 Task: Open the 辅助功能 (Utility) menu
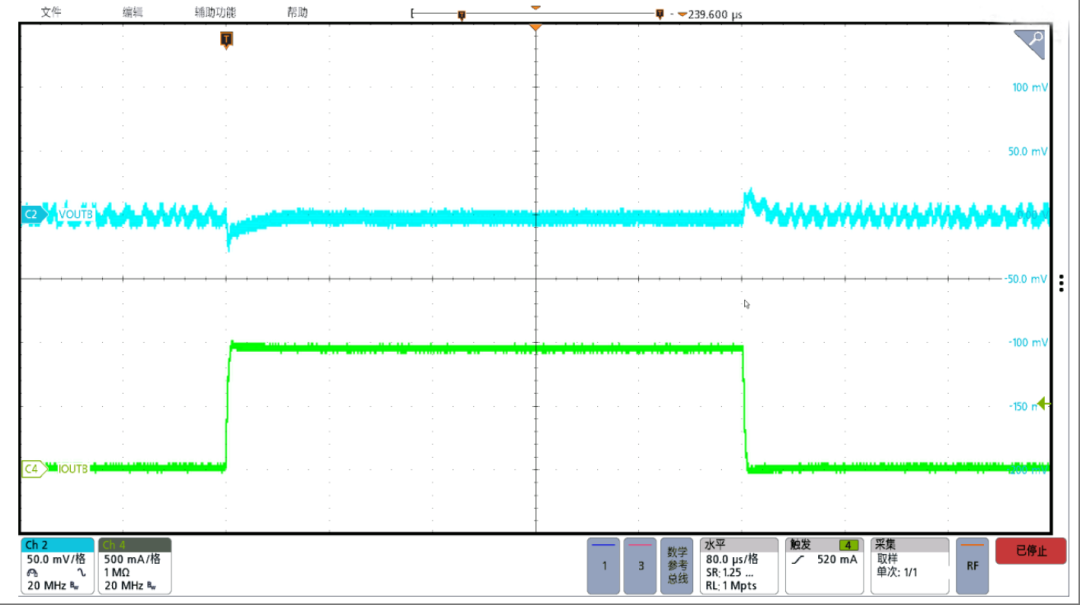pos(215,12)
